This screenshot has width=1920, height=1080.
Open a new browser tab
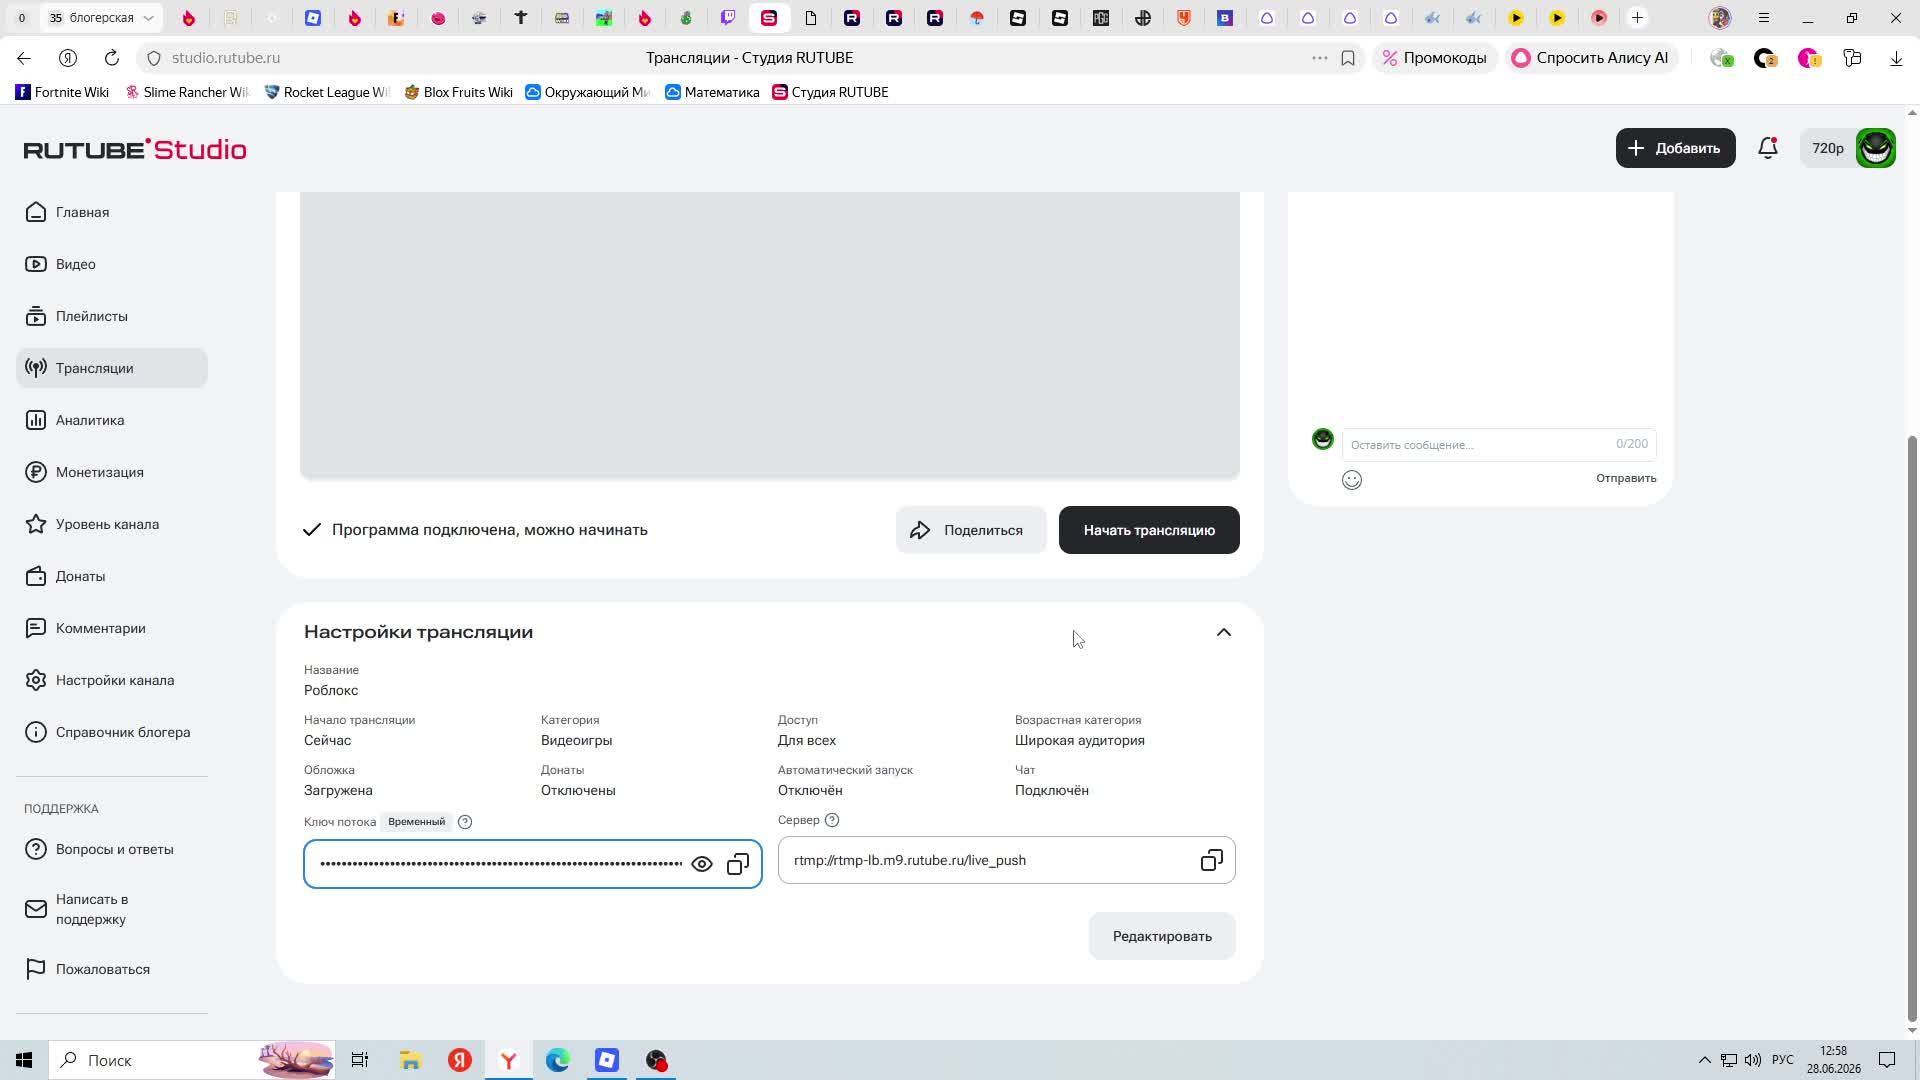point(1637,18)
